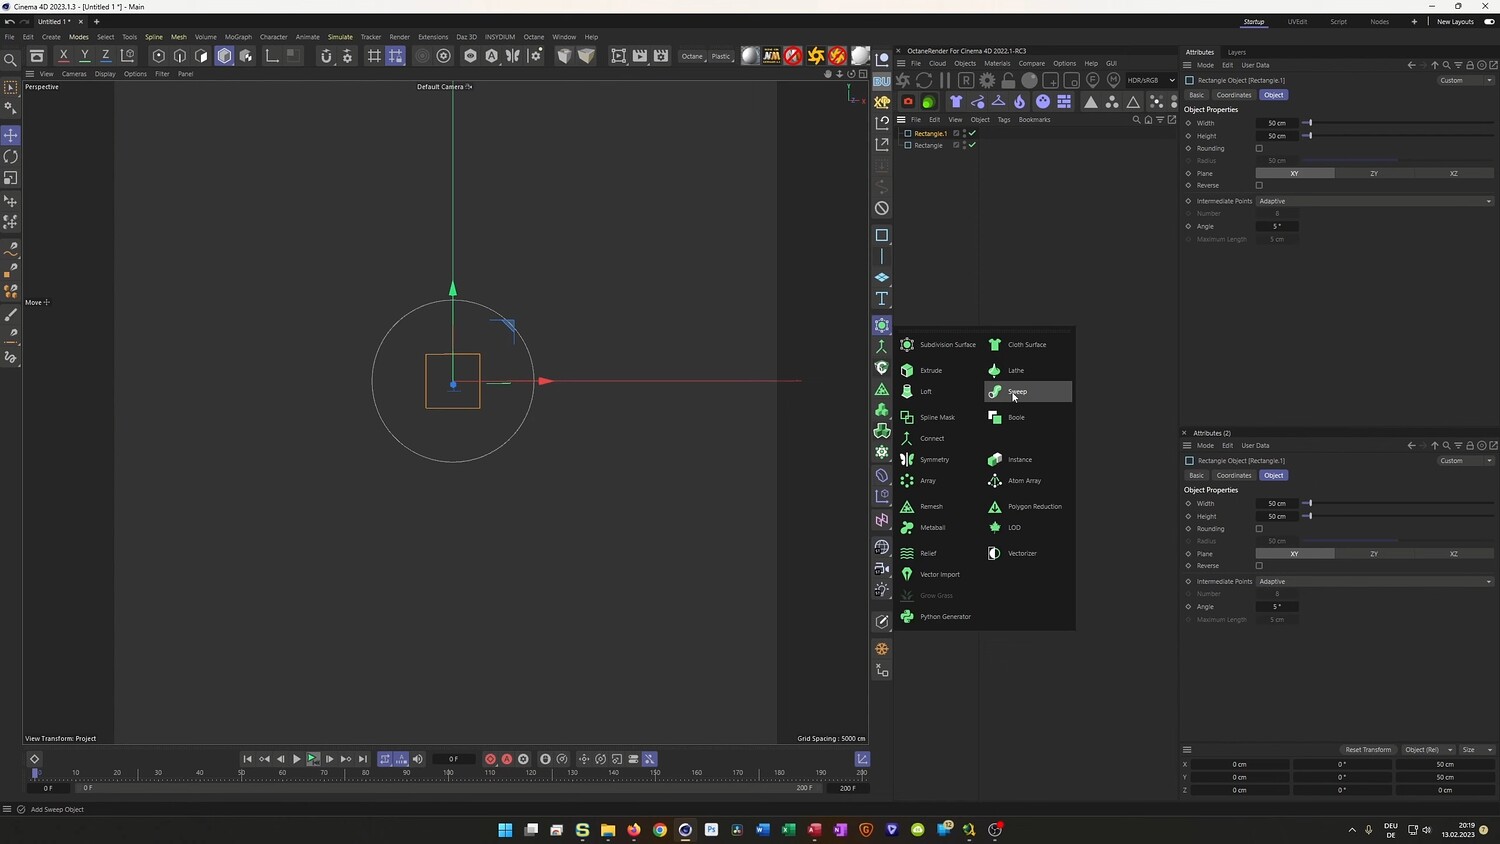
Task: Click the Width slider in upper Attributes panel
Action: (x=1398, y=123)
